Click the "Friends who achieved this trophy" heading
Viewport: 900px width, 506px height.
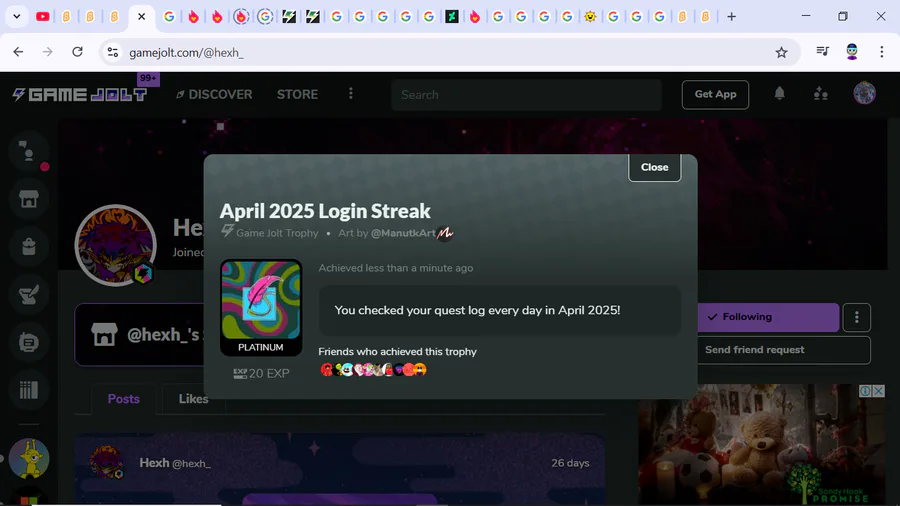point(397,352)
